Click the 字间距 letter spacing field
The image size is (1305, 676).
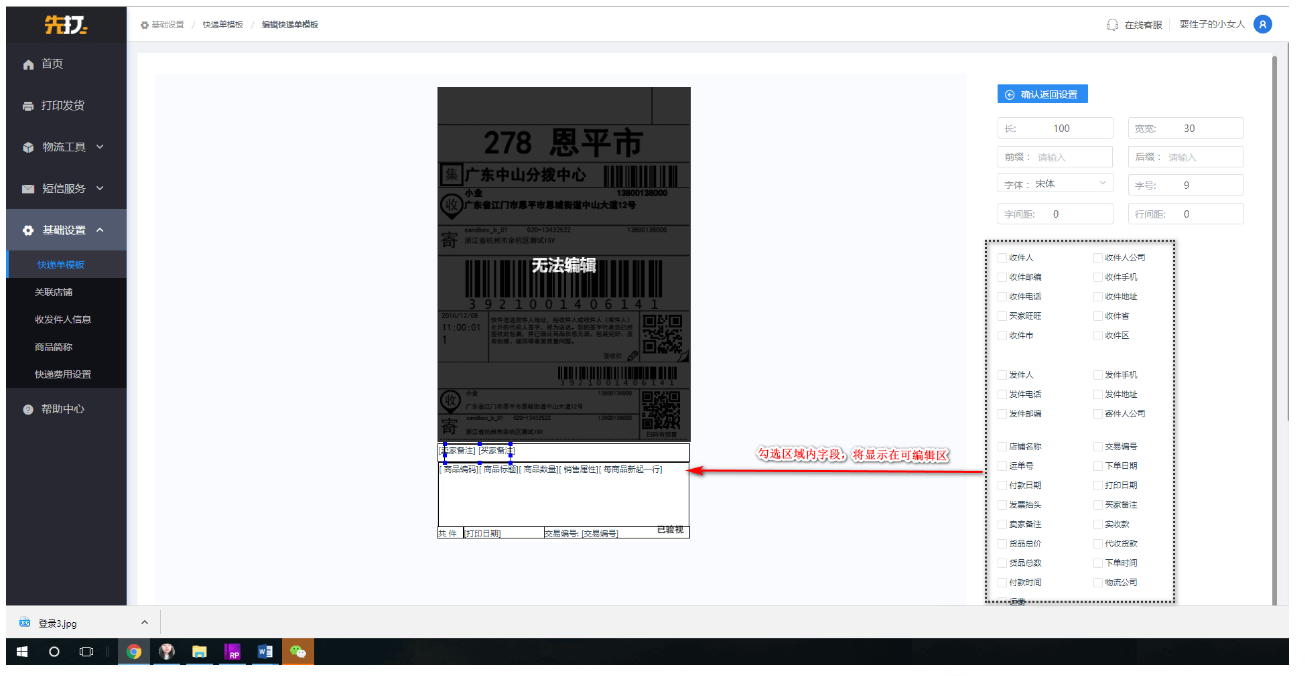(x=1055, y=214)
